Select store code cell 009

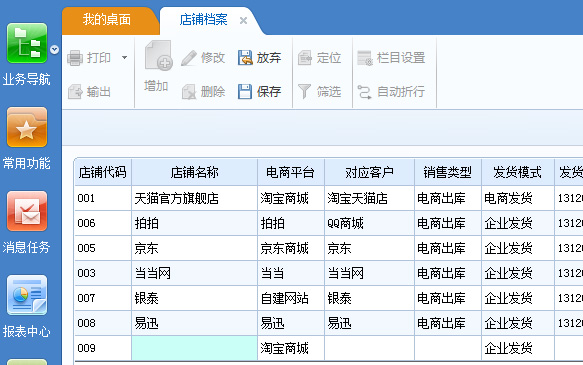(103, 348)
